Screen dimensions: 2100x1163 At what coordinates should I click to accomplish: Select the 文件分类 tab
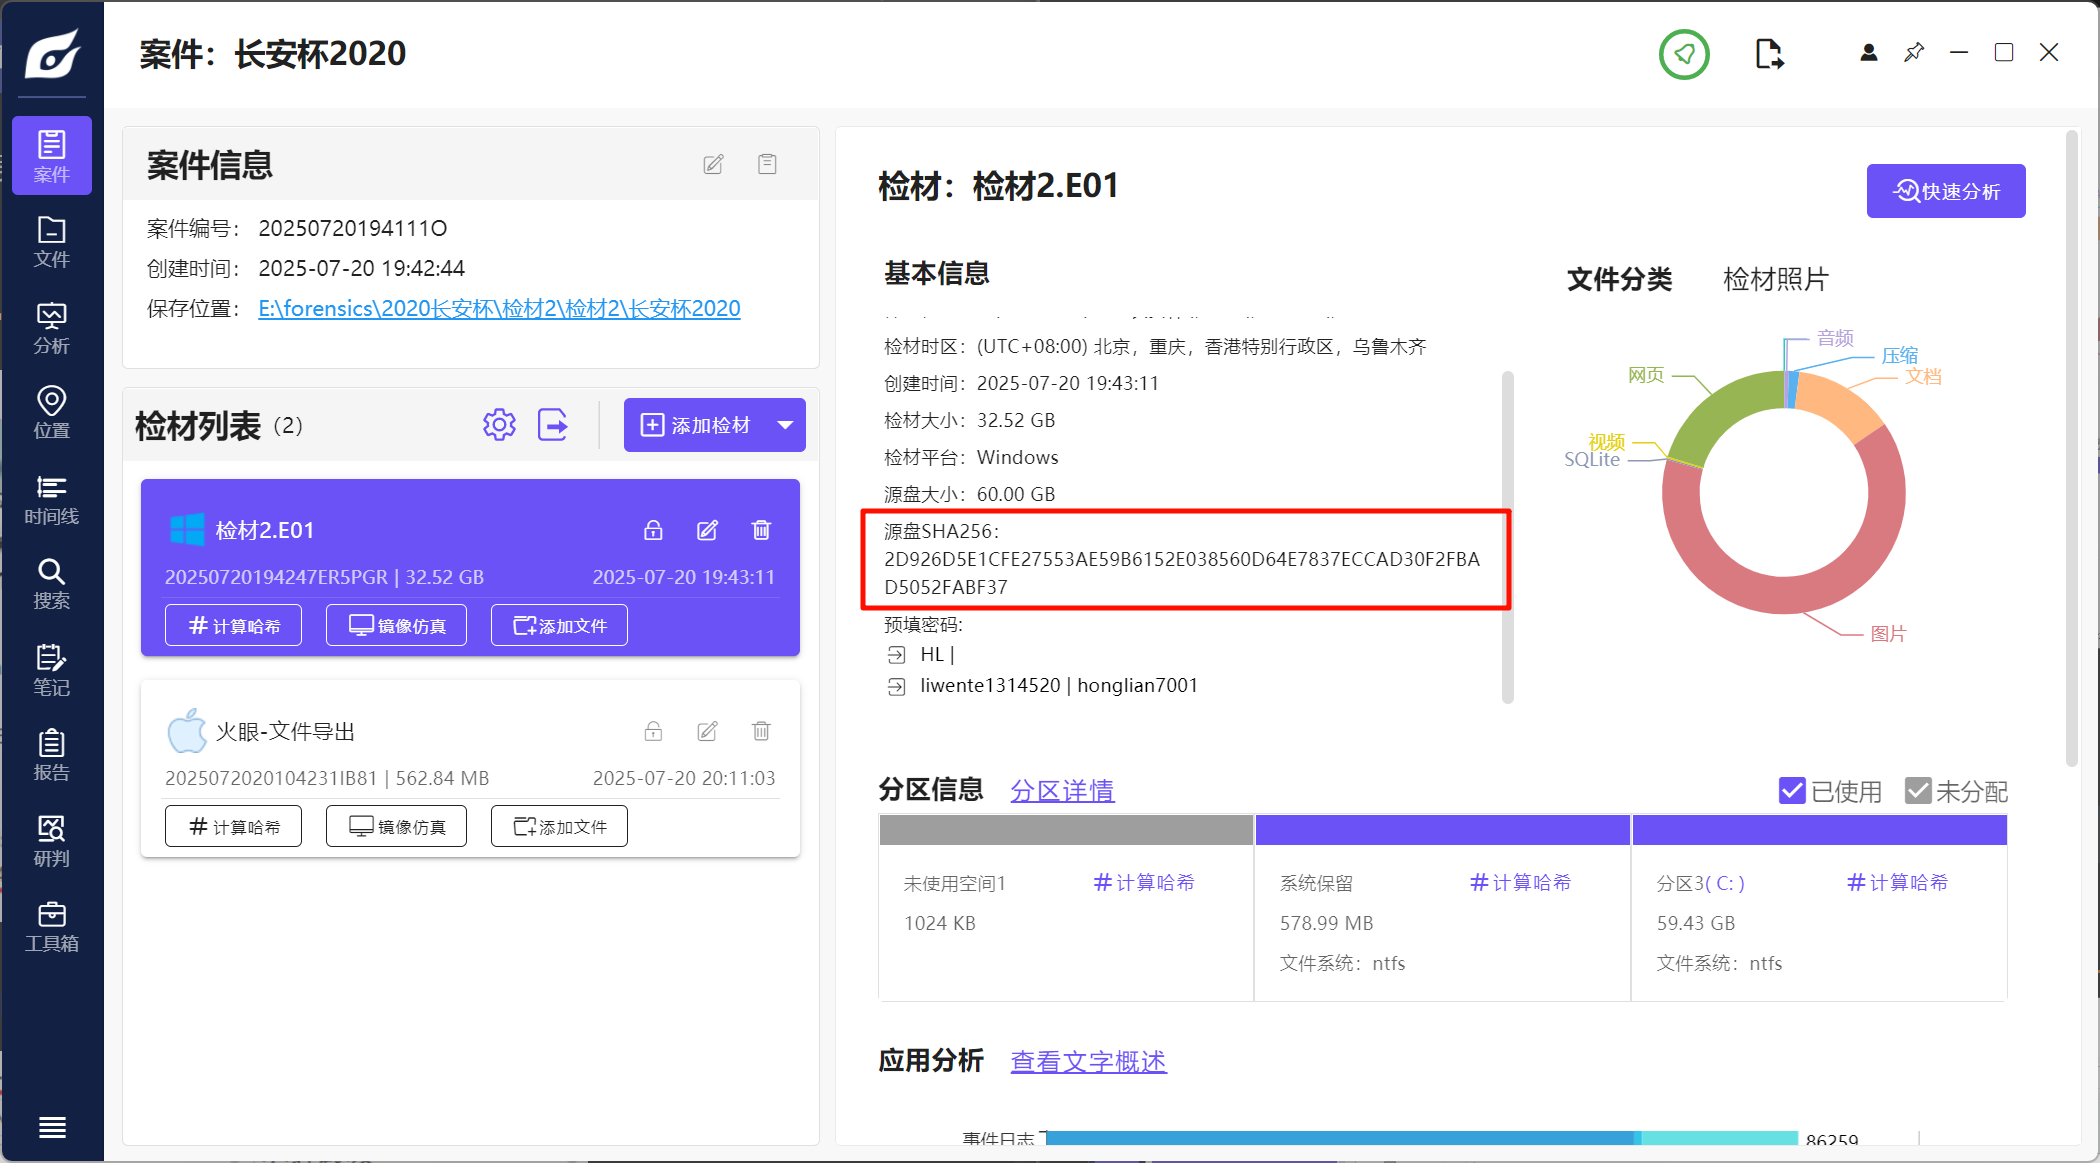1619,279
